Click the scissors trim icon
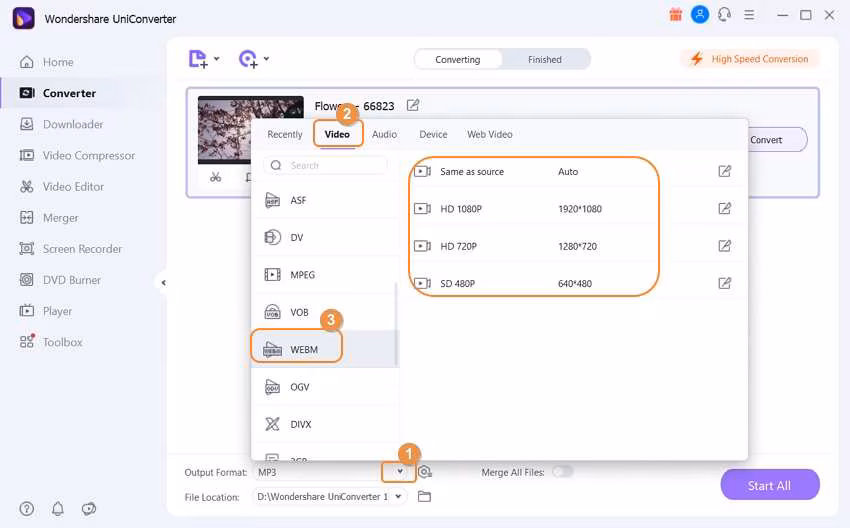 (x=216, y=177)
